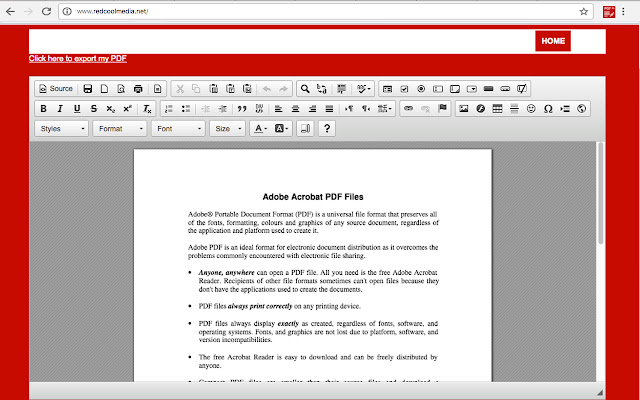Click the Source button
The image size is (640, 400).
(x=56, y=89)
